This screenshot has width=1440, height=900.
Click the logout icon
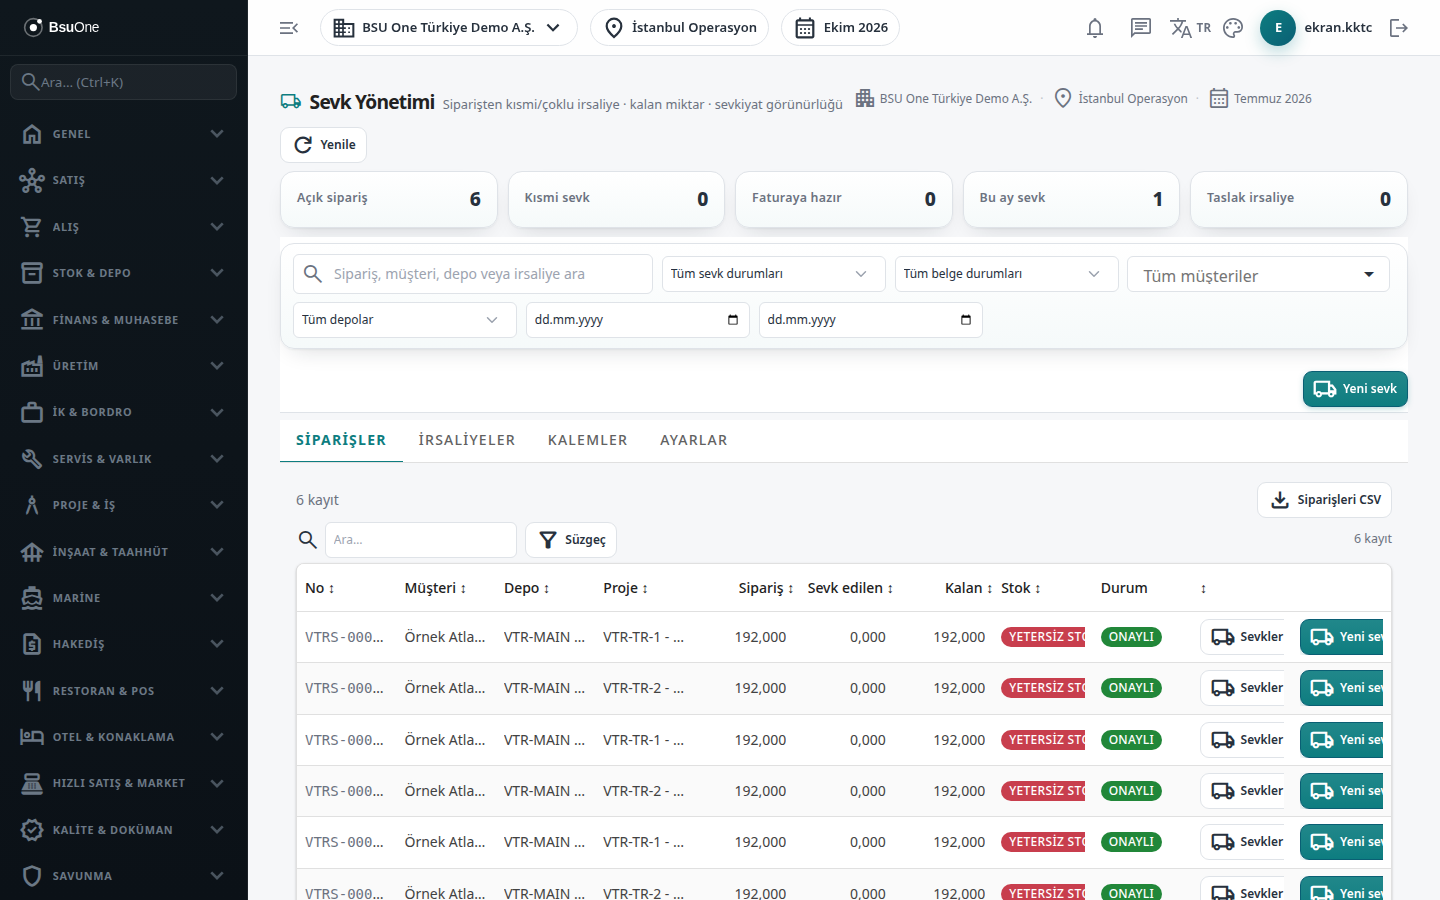(1399, 28)
